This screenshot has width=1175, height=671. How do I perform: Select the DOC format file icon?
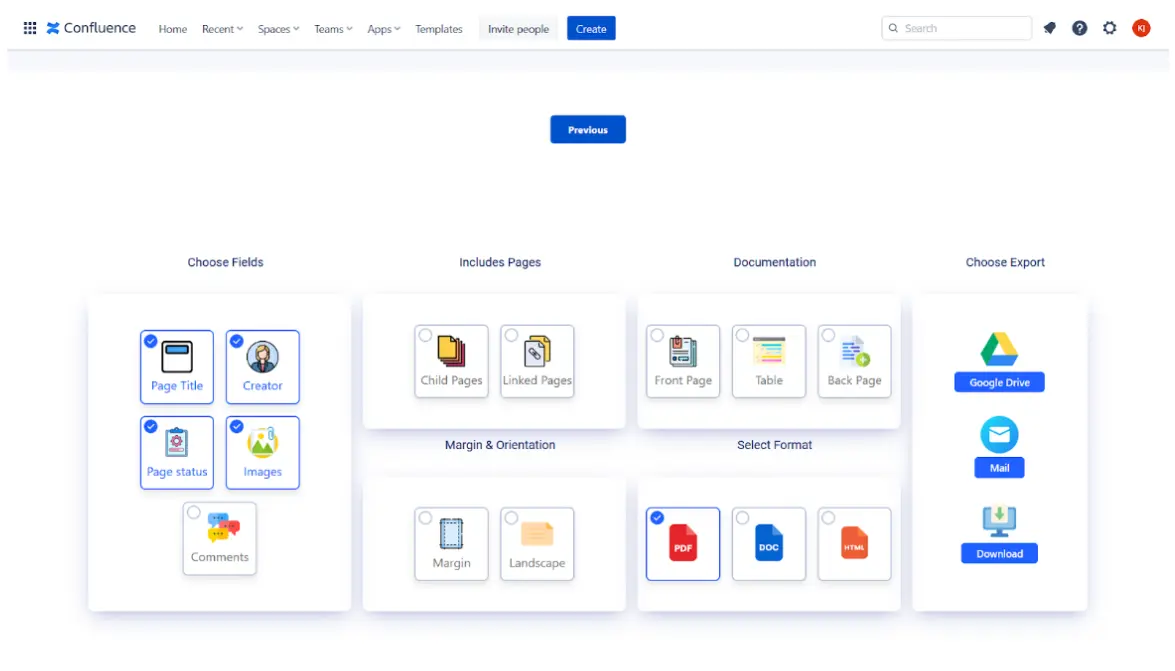(x=768, y=543)
